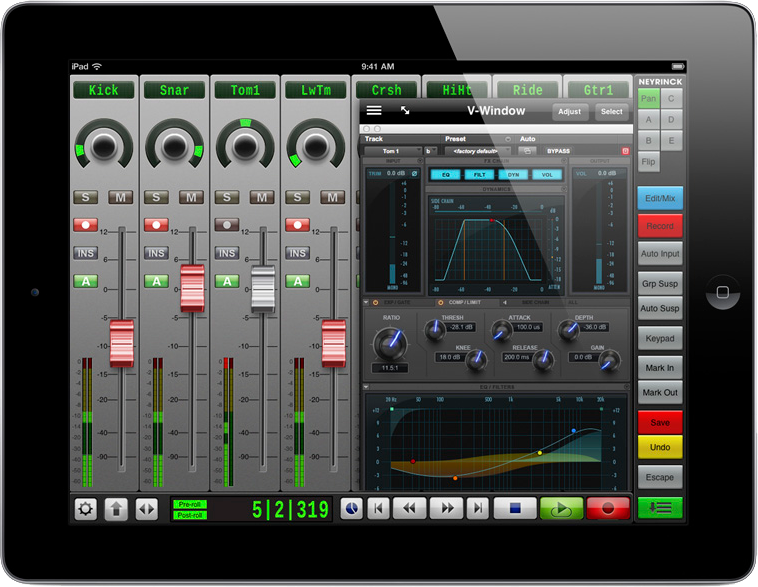Click the RATIO knob
This screenshot has width=758, height=587.
click(390, 344)
